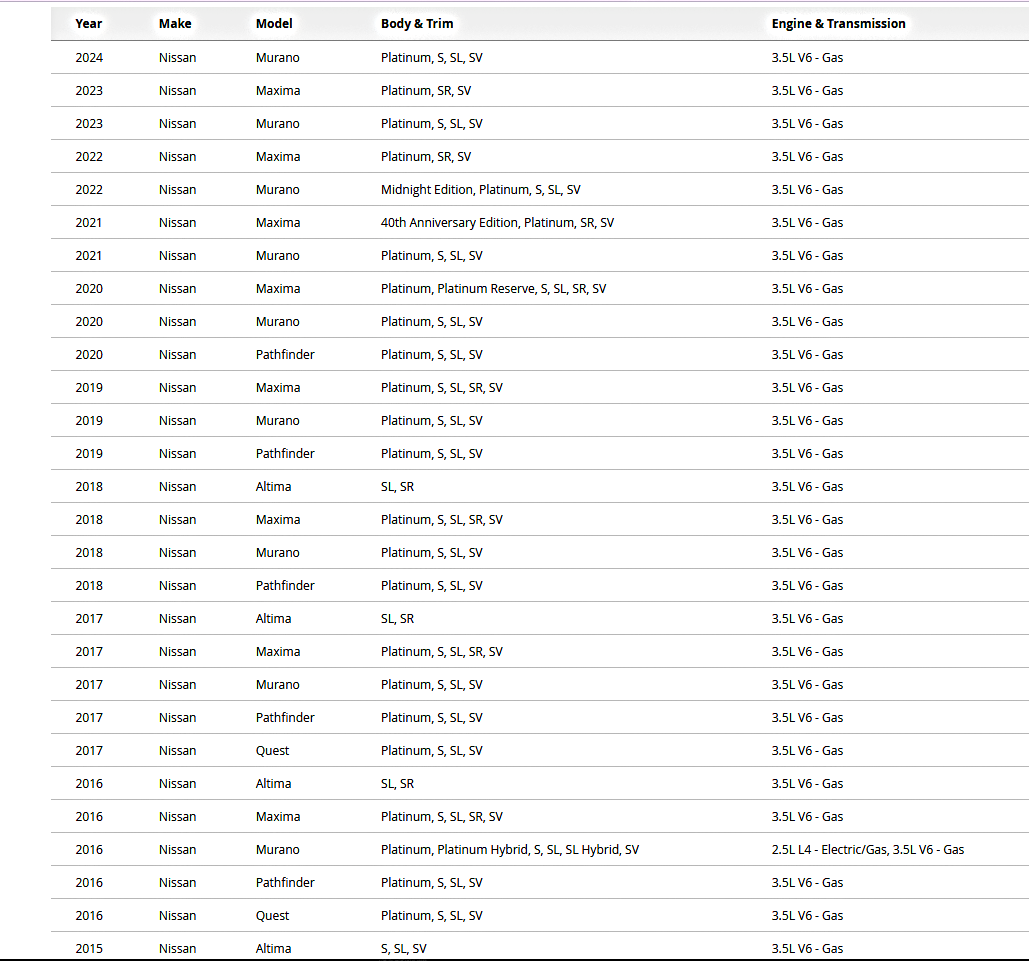Click 'S, SL, SV' trim for the 2015 Altima
This screenshot has height=961, width=1029.
point(404,949)
